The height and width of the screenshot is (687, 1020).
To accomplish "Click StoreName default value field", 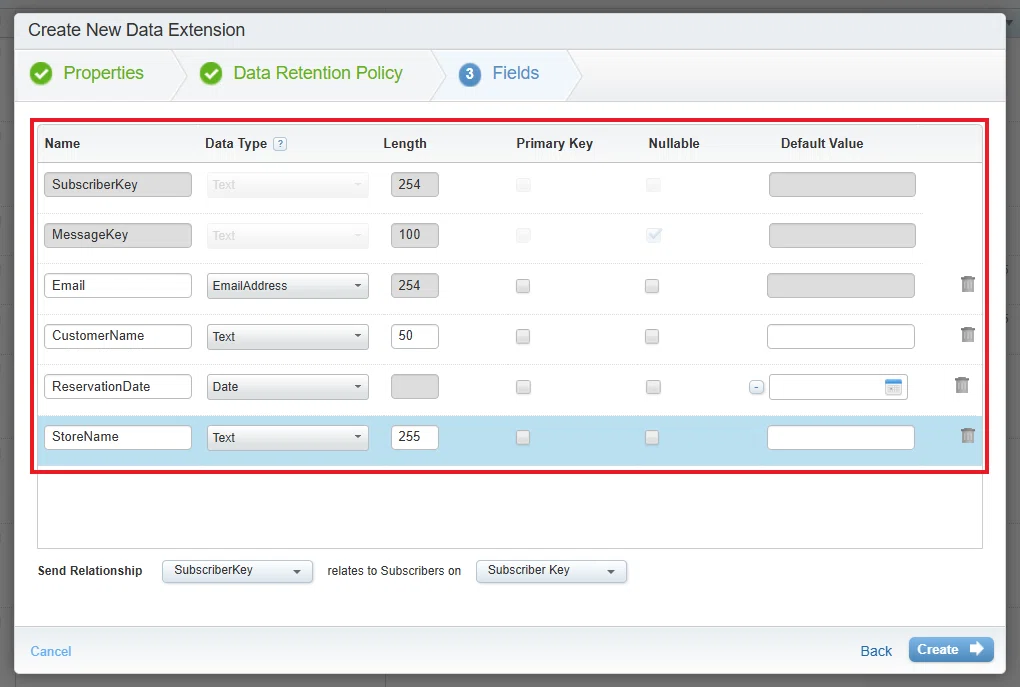I will pos(840,437).
